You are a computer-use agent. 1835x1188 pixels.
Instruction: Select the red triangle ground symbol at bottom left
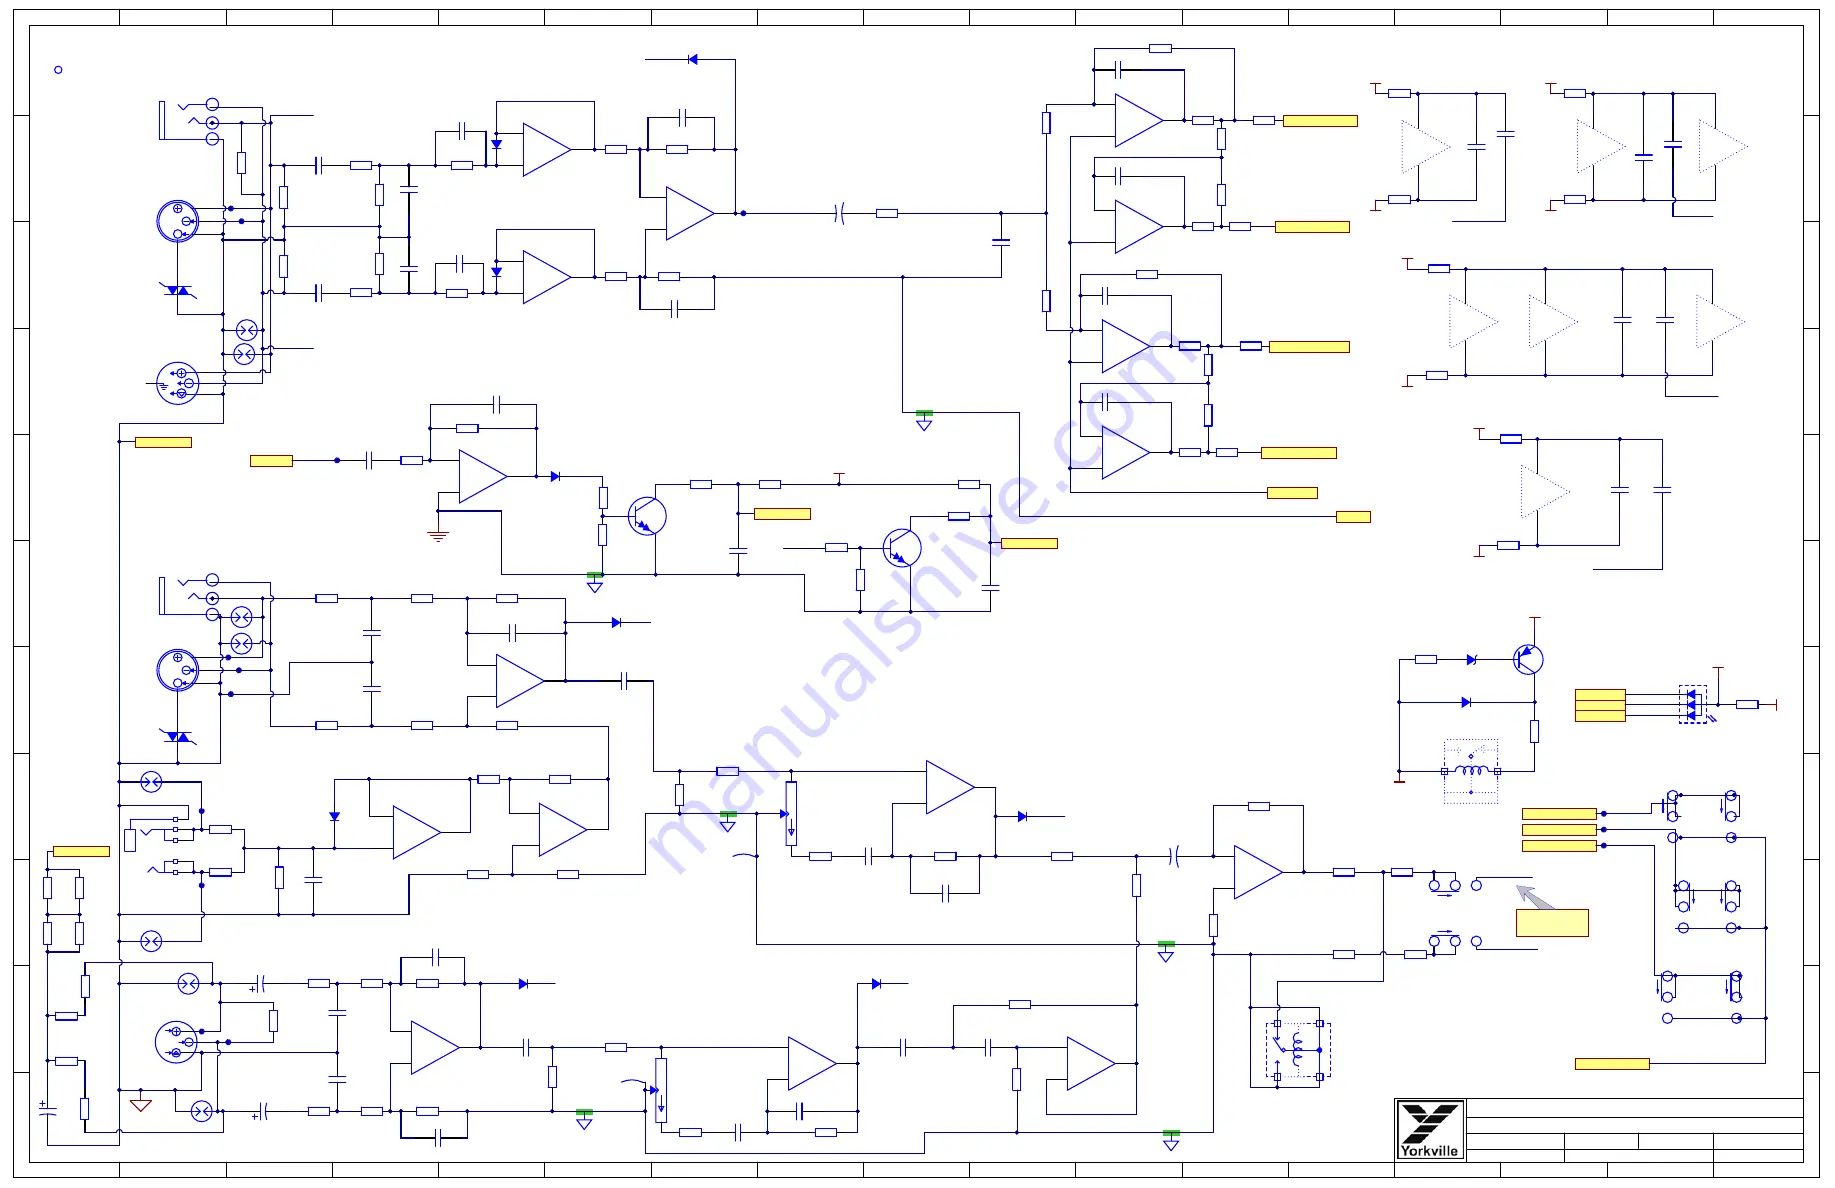click(141, 1104)
